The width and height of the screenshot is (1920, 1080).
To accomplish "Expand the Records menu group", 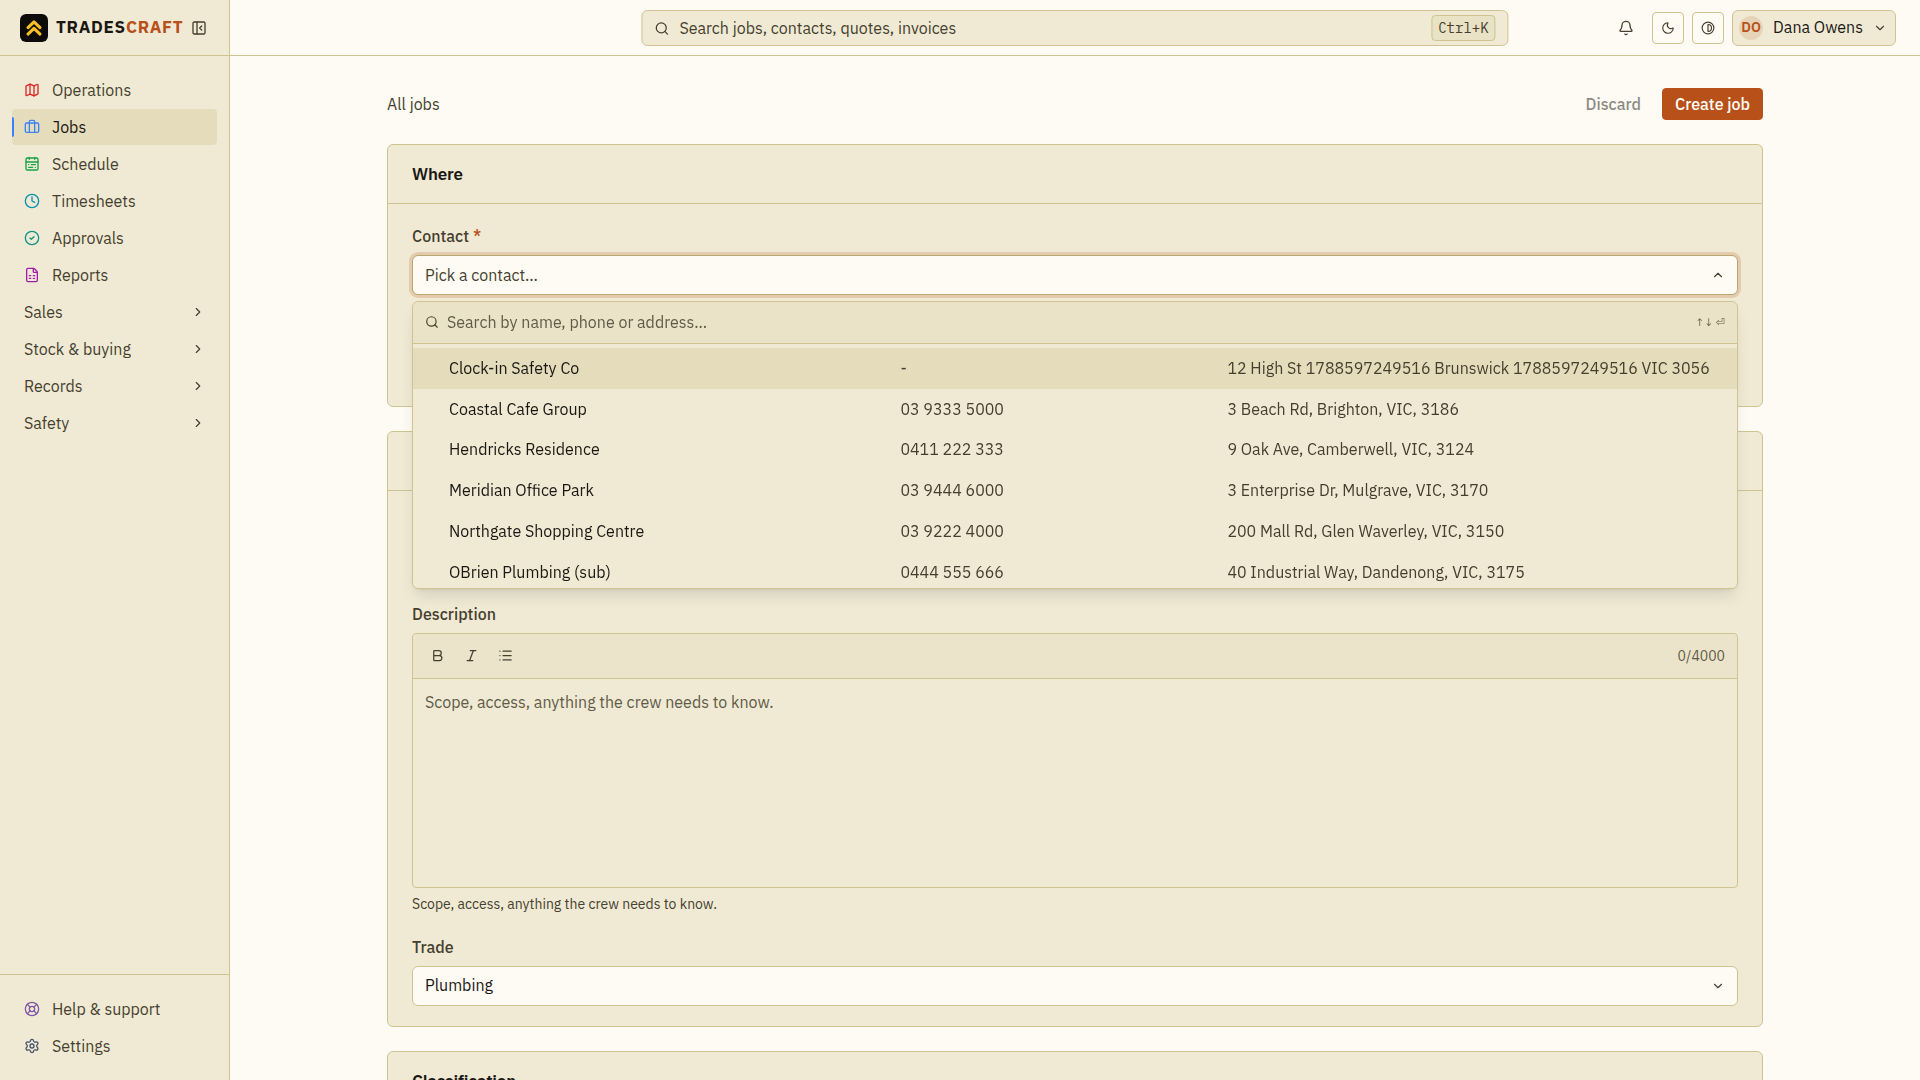I will [114, 386].
